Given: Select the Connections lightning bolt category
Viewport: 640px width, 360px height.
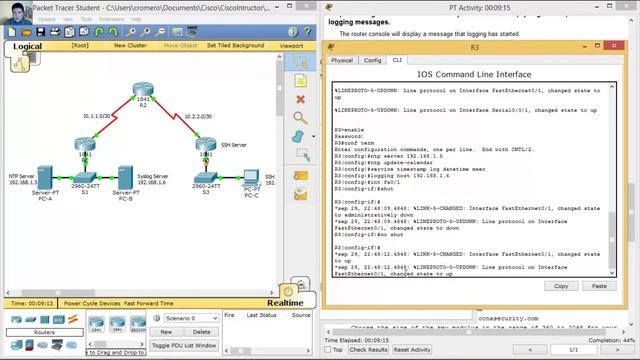Looking at the screenshot, I should (73, 319).
